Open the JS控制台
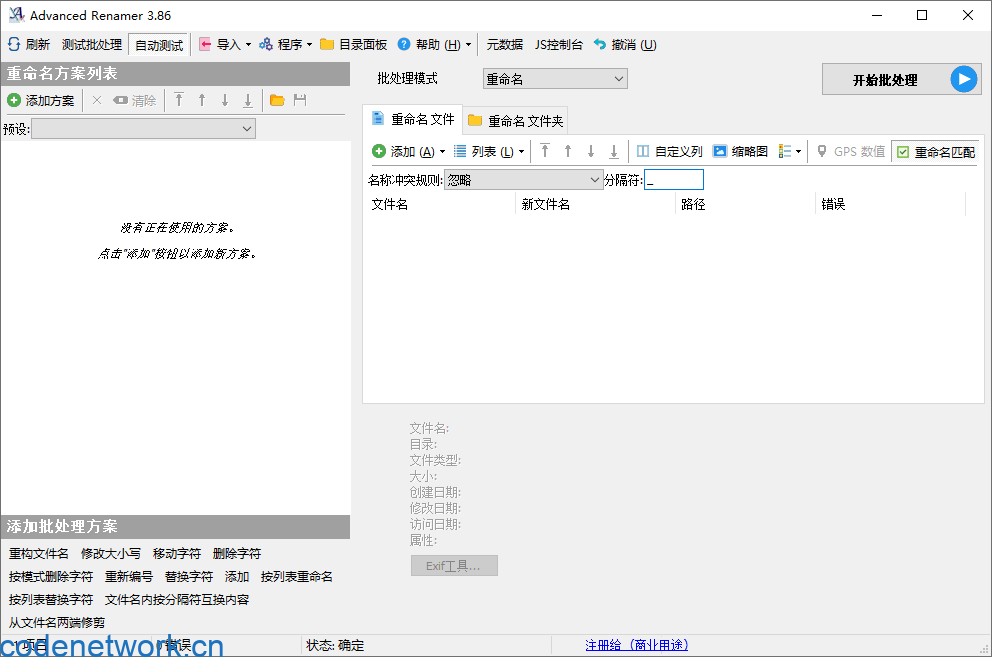This screenshot has width=992, height=657. click(558, 45)
